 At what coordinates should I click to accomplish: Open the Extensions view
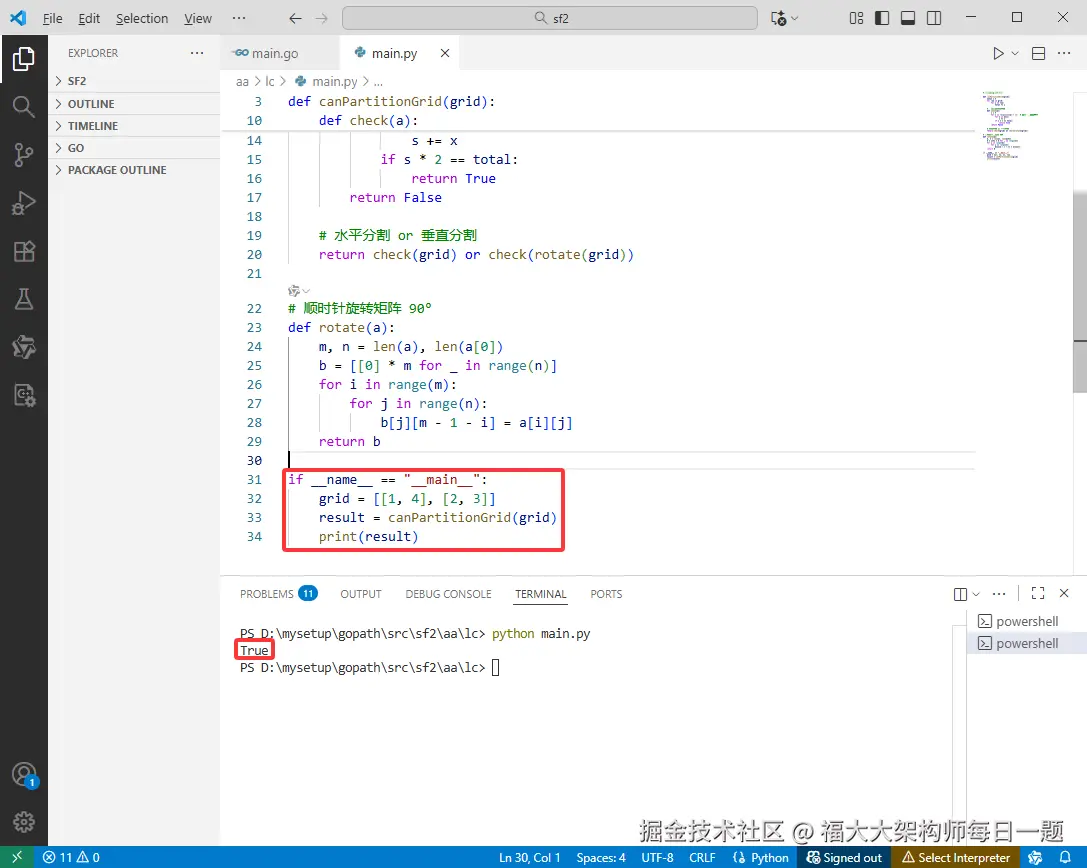pyautogui.click(x=24, y=251)
